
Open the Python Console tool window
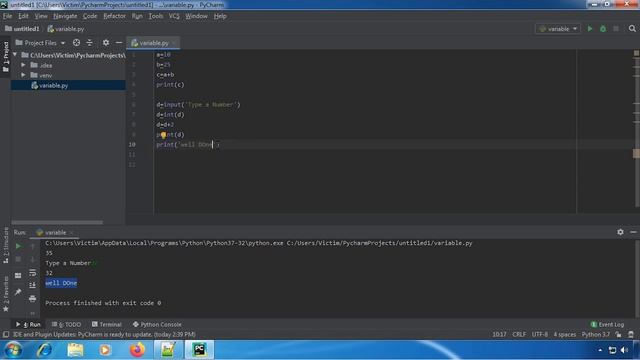157,324
